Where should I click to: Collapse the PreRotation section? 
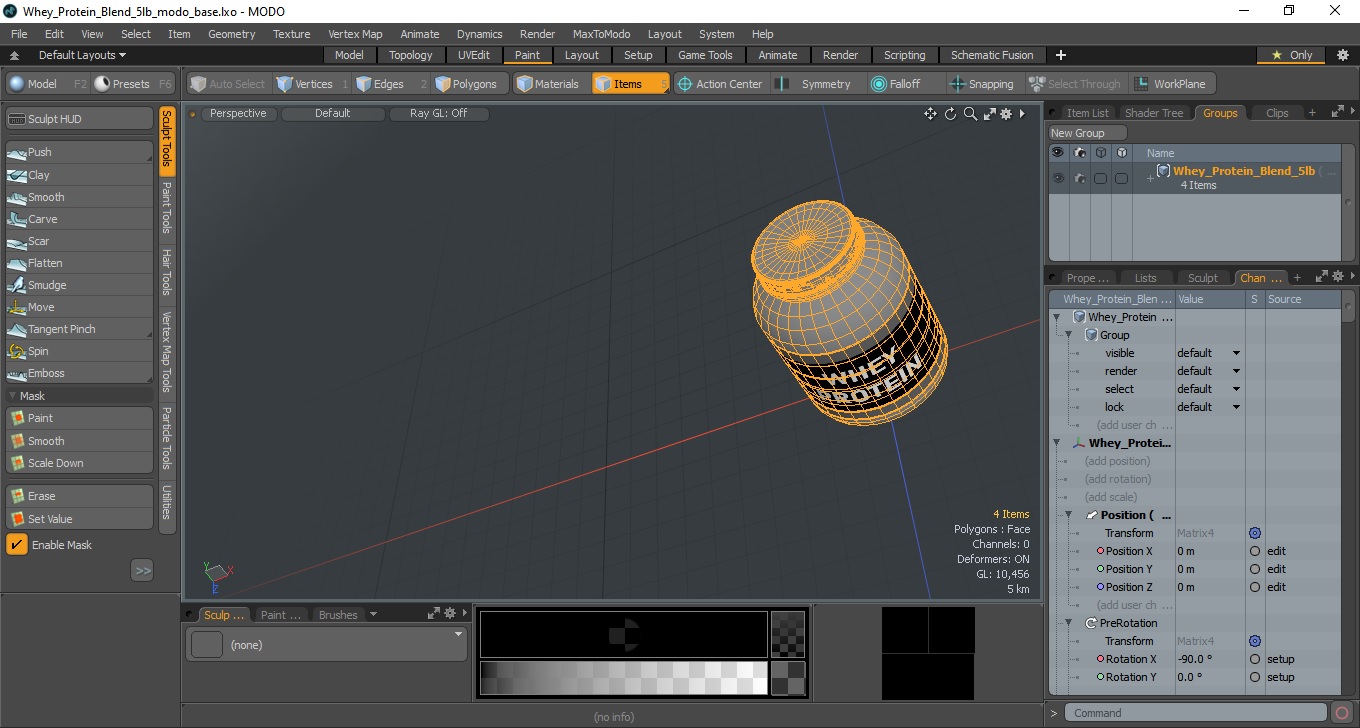[1069, 623]
